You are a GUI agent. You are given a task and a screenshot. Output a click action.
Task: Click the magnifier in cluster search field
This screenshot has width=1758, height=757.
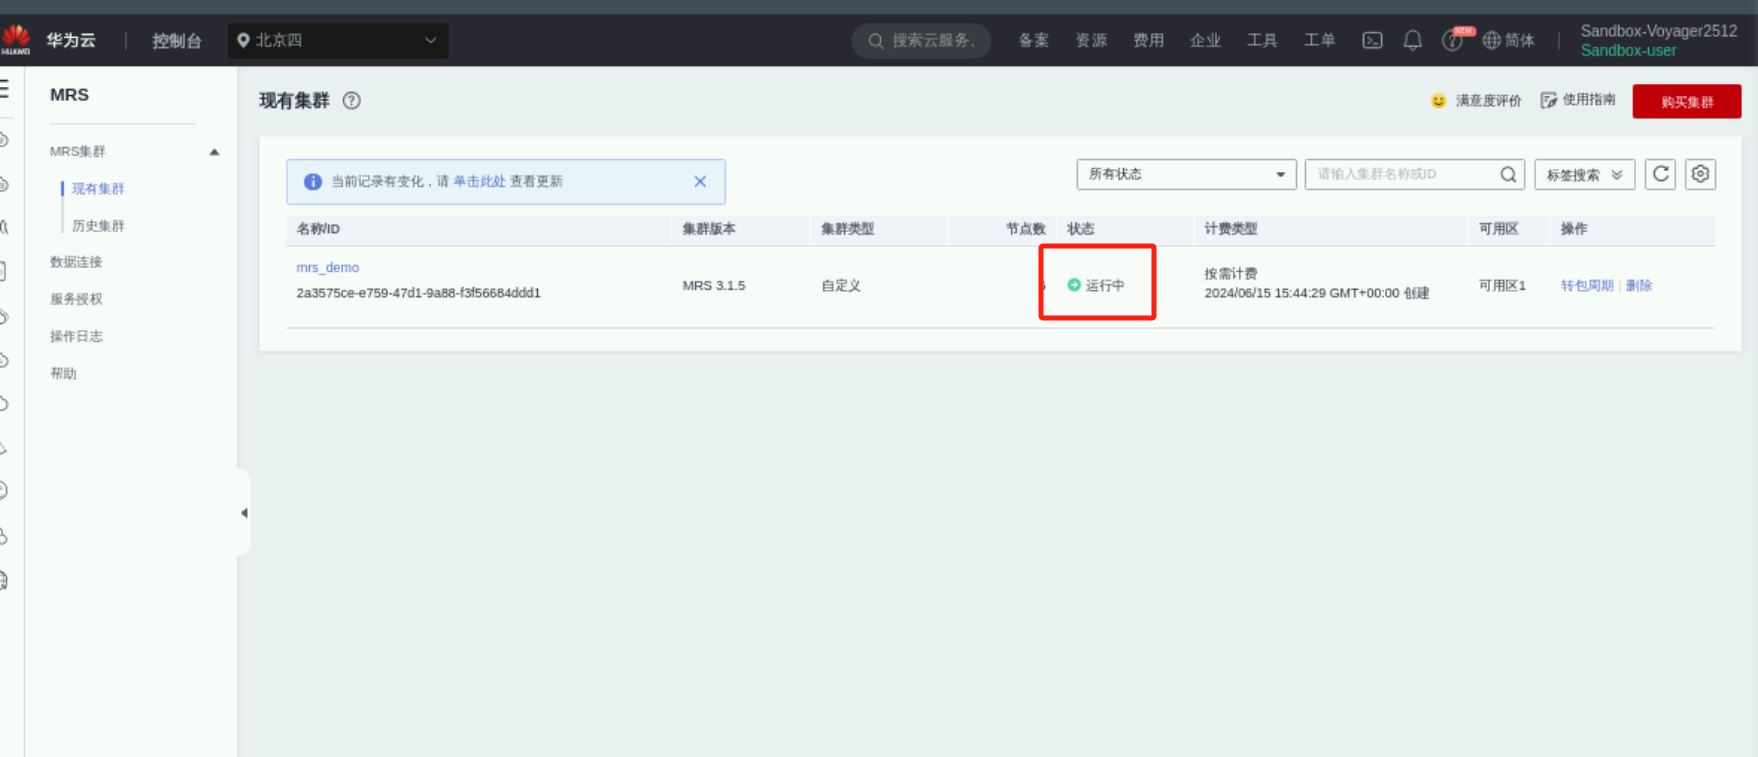[1508, 174]
